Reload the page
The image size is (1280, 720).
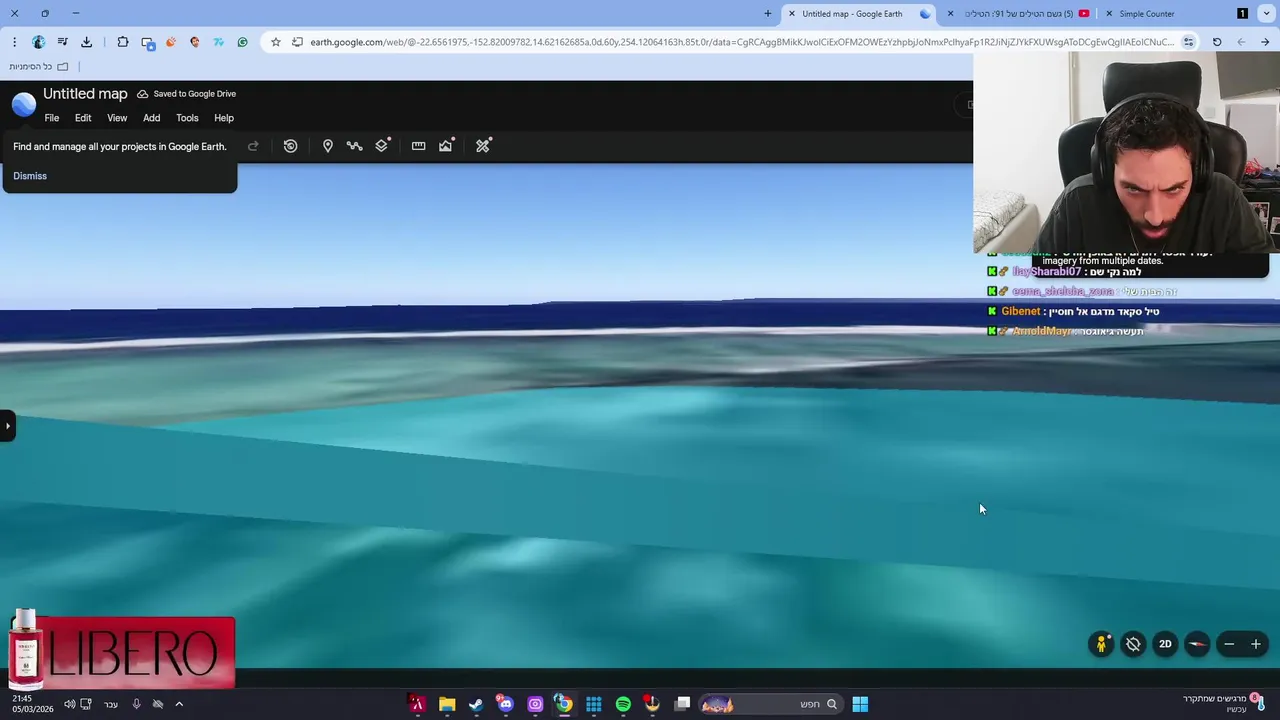(1217, 42)
